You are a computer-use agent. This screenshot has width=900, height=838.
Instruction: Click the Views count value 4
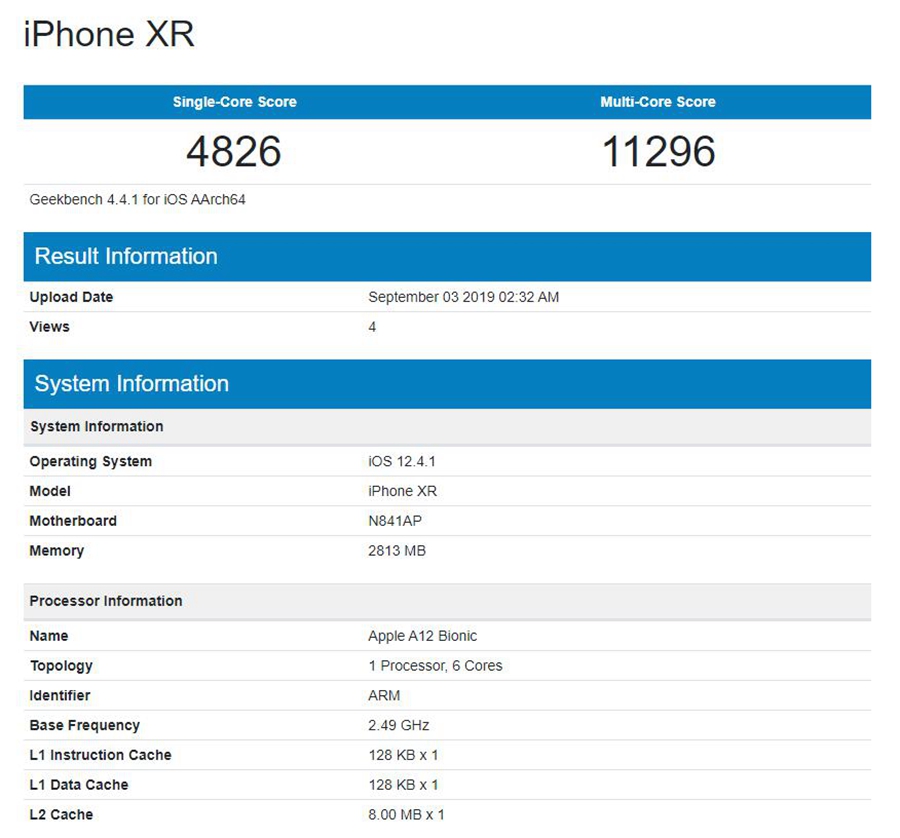tap(372, 327)
